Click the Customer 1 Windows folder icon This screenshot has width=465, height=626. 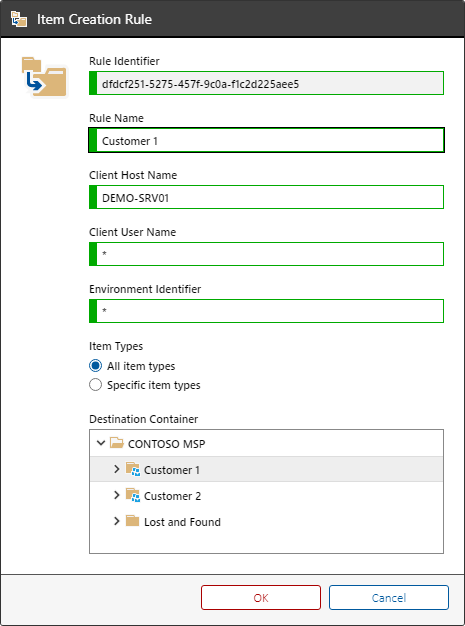tap(132, 469)
